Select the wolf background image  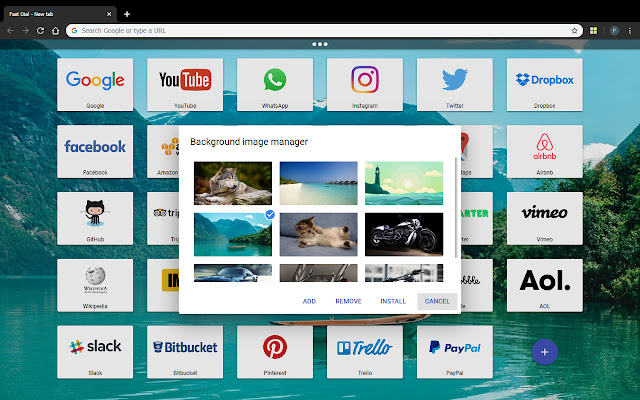click(232, 181)
